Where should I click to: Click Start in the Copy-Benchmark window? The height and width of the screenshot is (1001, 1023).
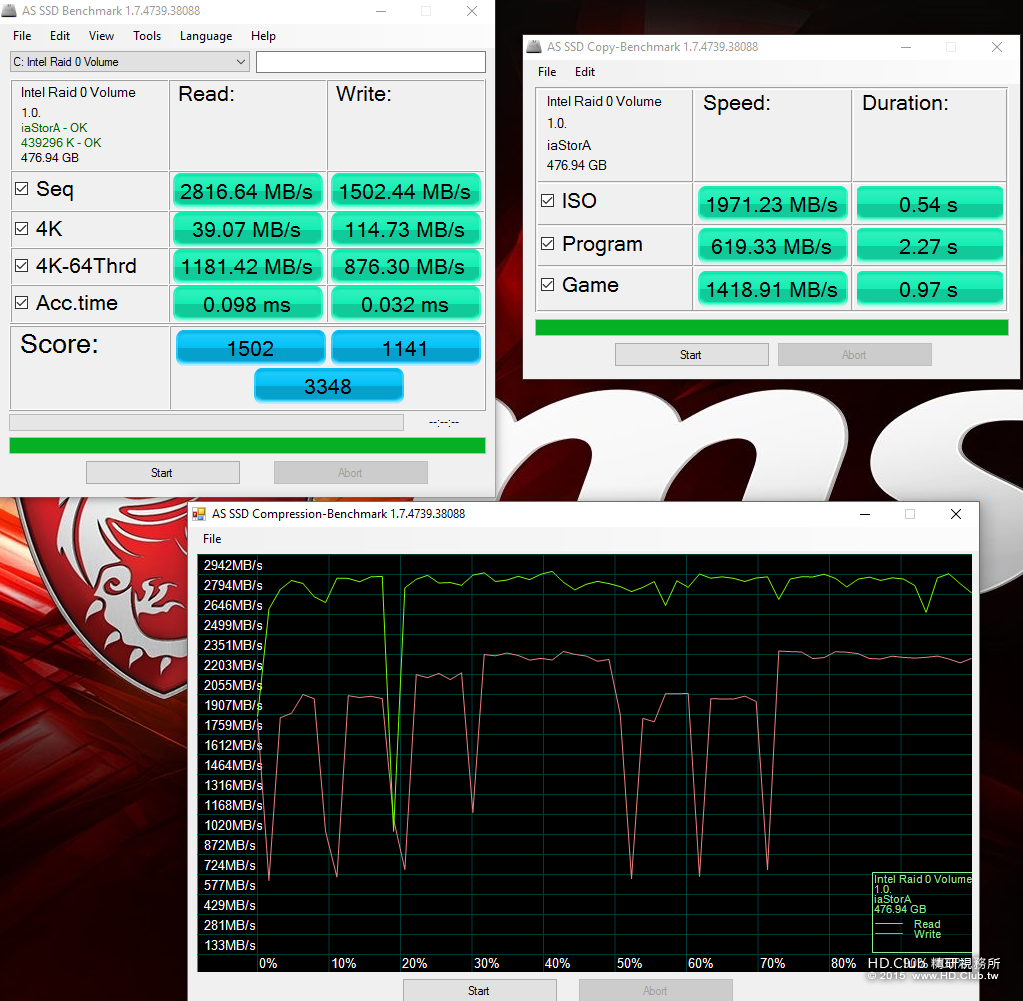point(692,355)
